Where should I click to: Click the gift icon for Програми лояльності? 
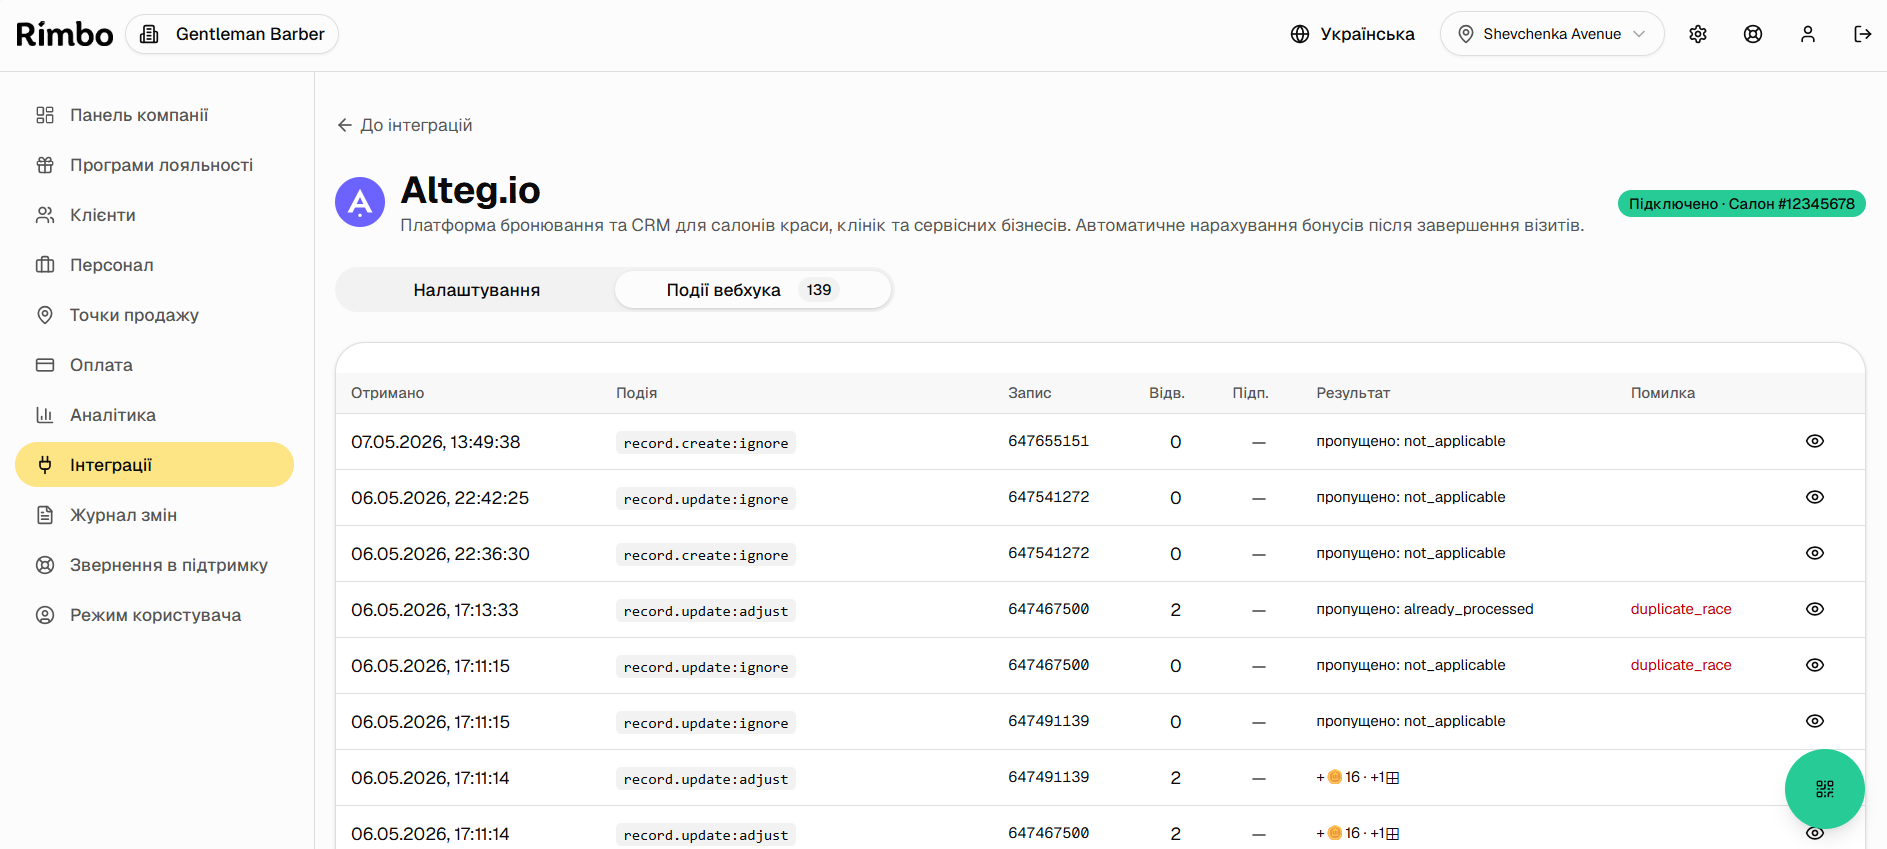45,165
